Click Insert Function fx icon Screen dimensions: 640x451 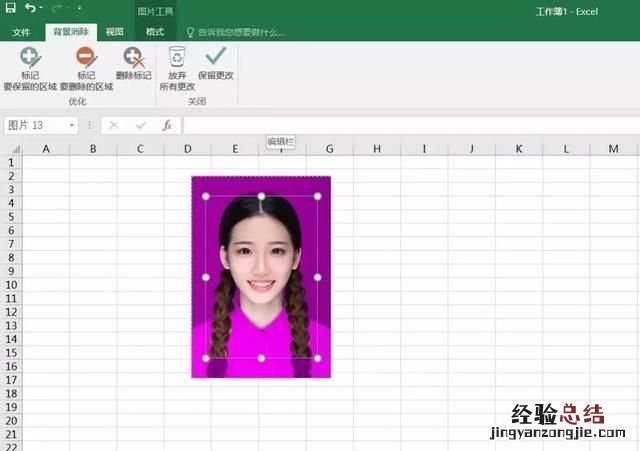[167, 126]
